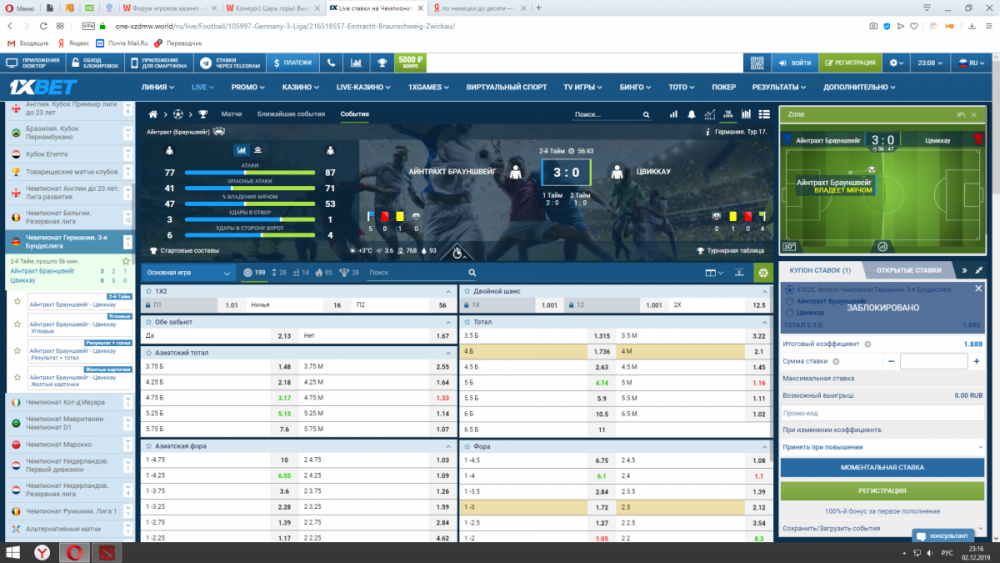The width and height of the screenshot is (1000, 563).
Task: Click the green football settings icon
Action: point(764,272)
